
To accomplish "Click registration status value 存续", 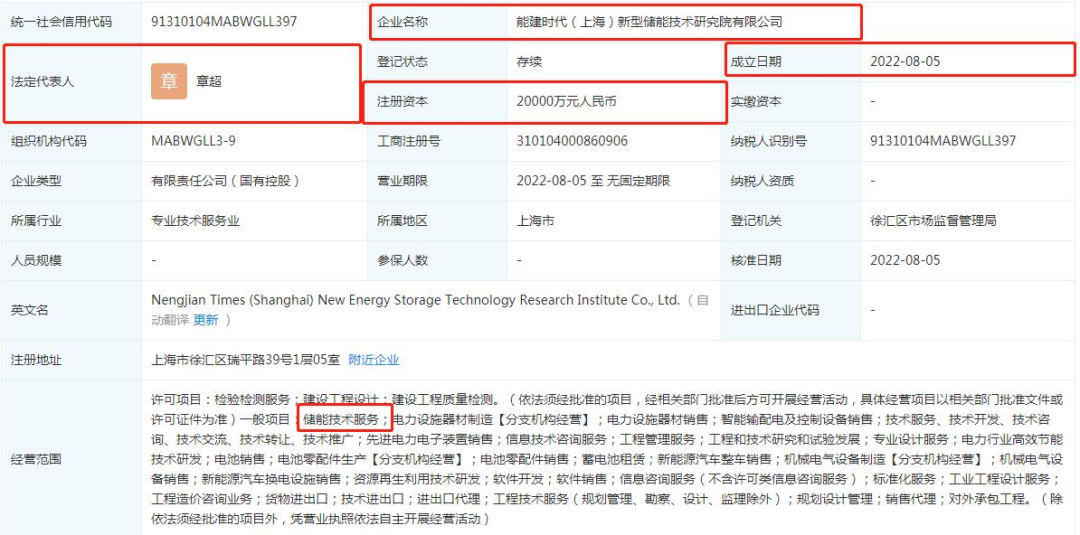I will pyautogui.click(x=529, y=61).
